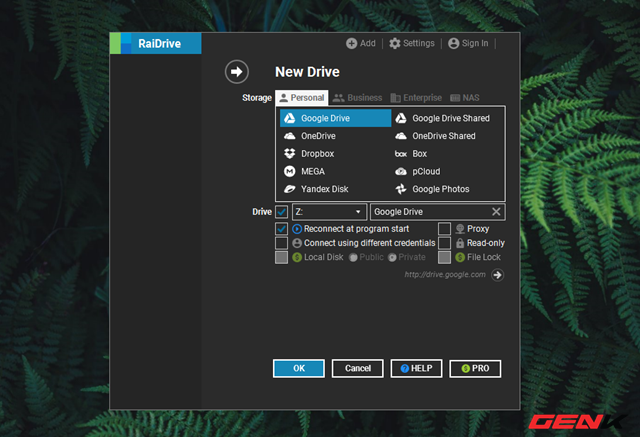Open the HELP button
The height and width of the screenshot is (437, 640).
(416, 368)
